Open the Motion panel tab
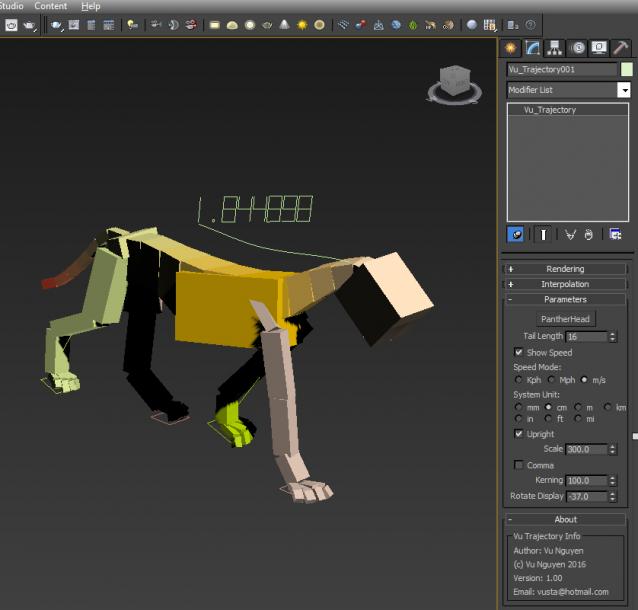Screen dimensions: 638x610 577,47
